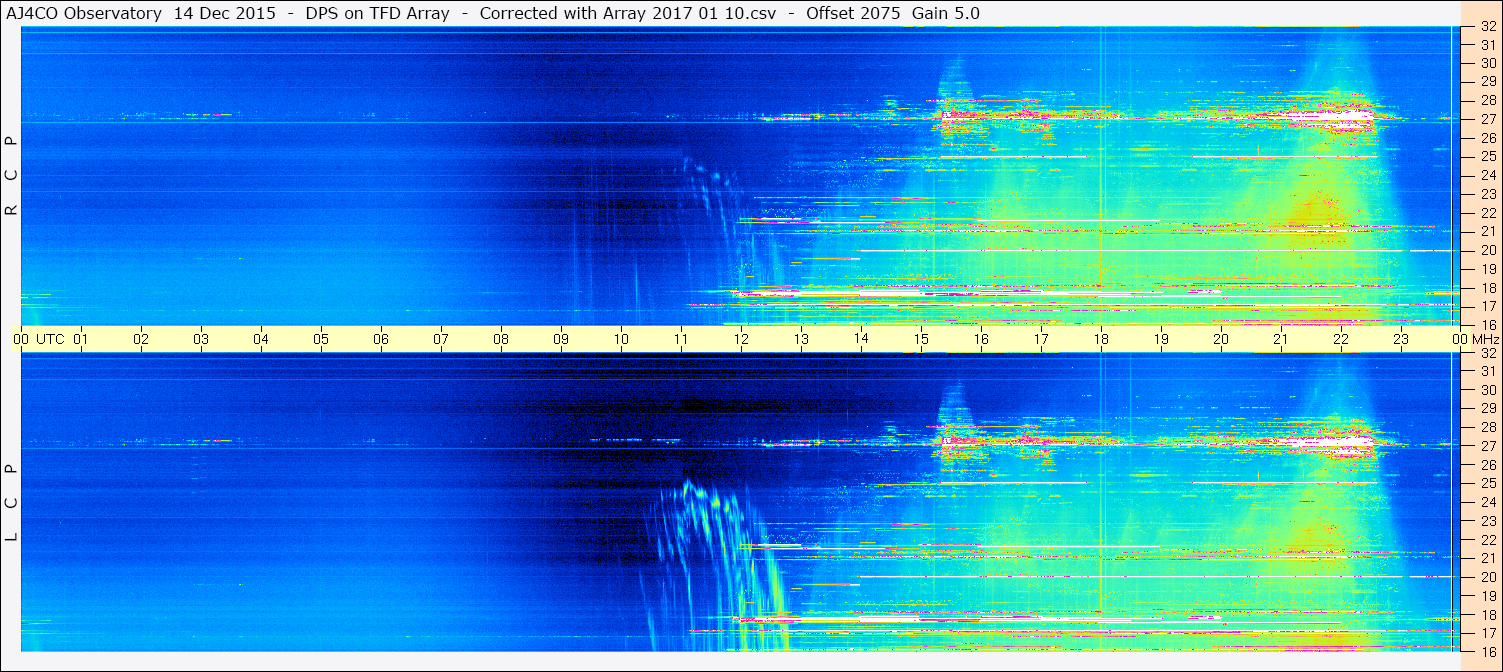Click the Corrected with Array 2017 01 10.csv text
The image size is (1503, 672).
628,13
